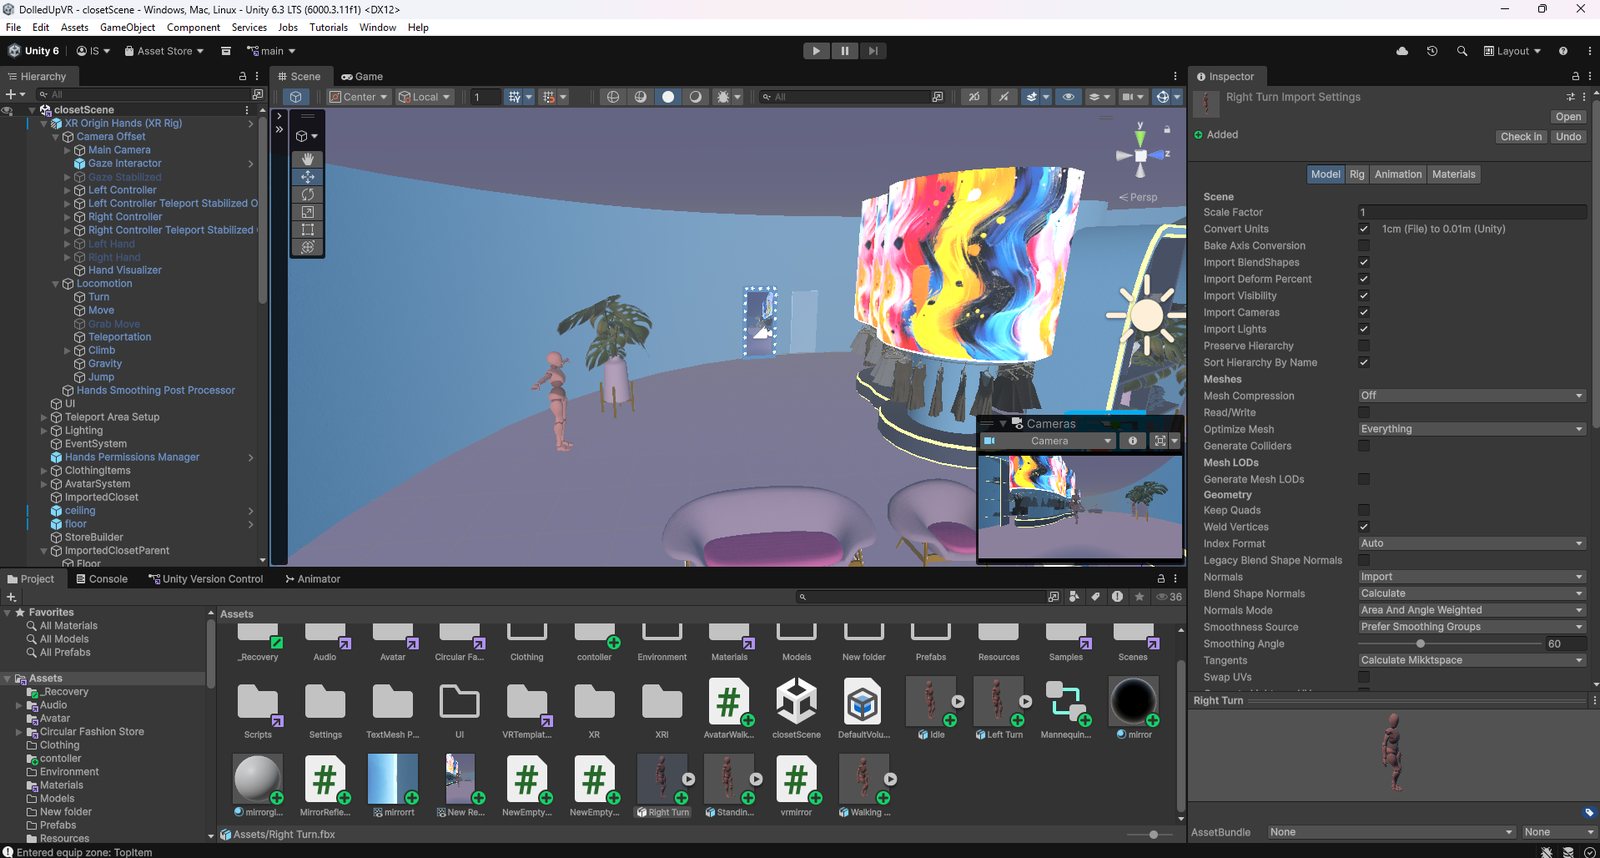Click the scene orientation gizmo
Viewport: 1600px width, 858px height.
click(x=1141, y=155)
